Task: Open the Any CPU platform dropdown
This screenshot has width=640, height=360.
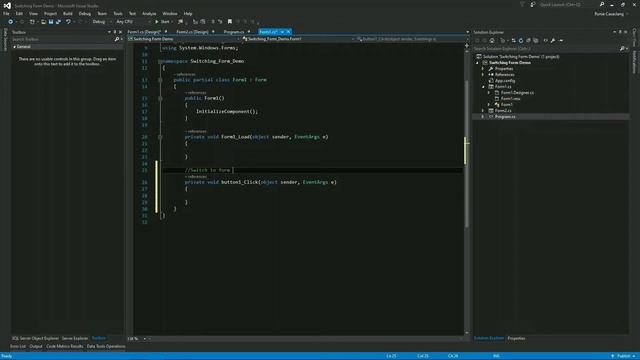Action: pyautogui.click(x=133, y=22)
